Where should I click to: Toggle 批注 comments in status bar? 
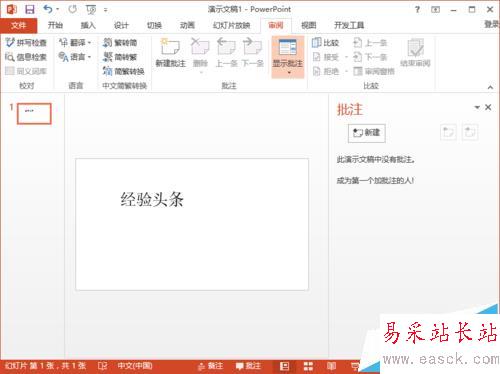(x=248, y=366)
